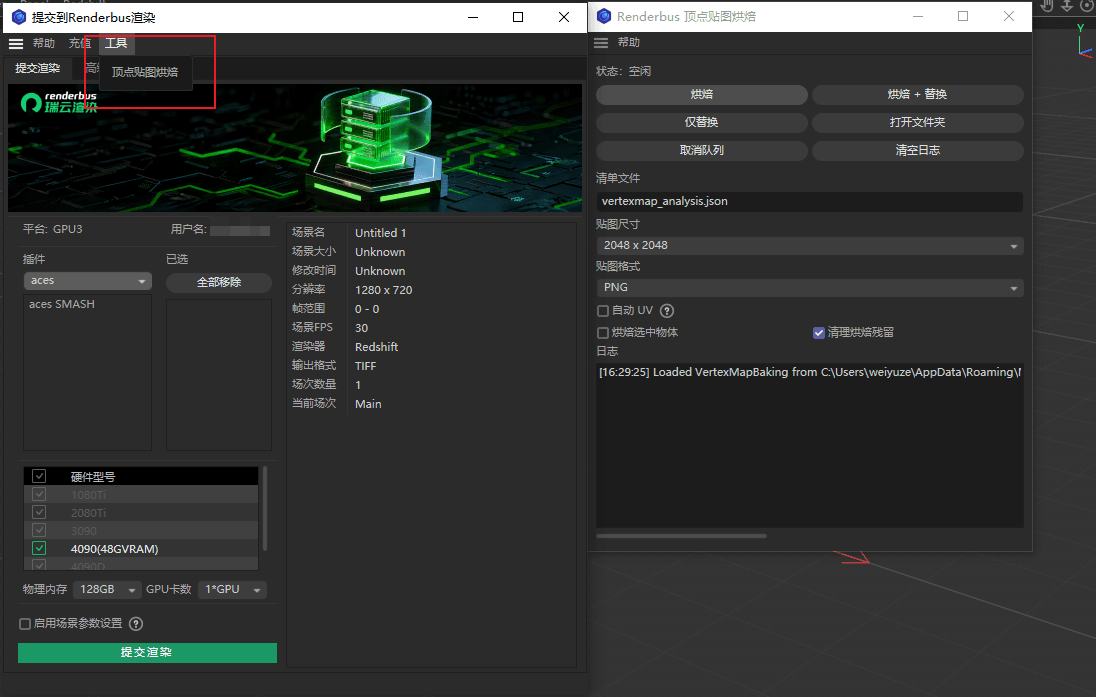Open the 充值 menu
Image resolution: width=1096 pixels, height=697 pixels.
coord(80,43)
